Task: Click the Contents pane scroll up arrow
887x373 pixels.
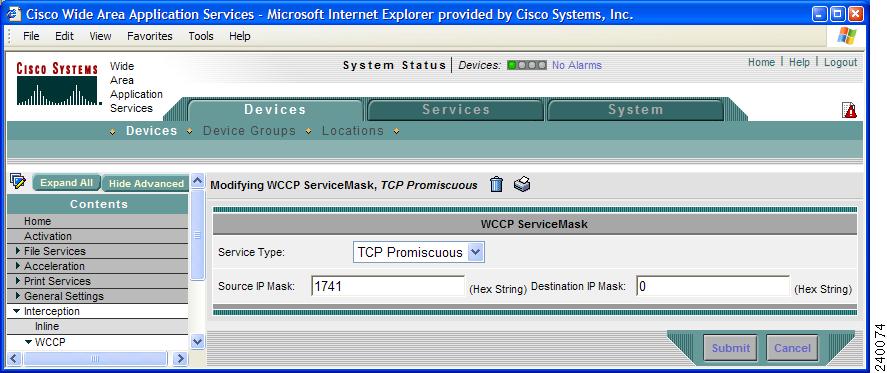Action: 197,181
